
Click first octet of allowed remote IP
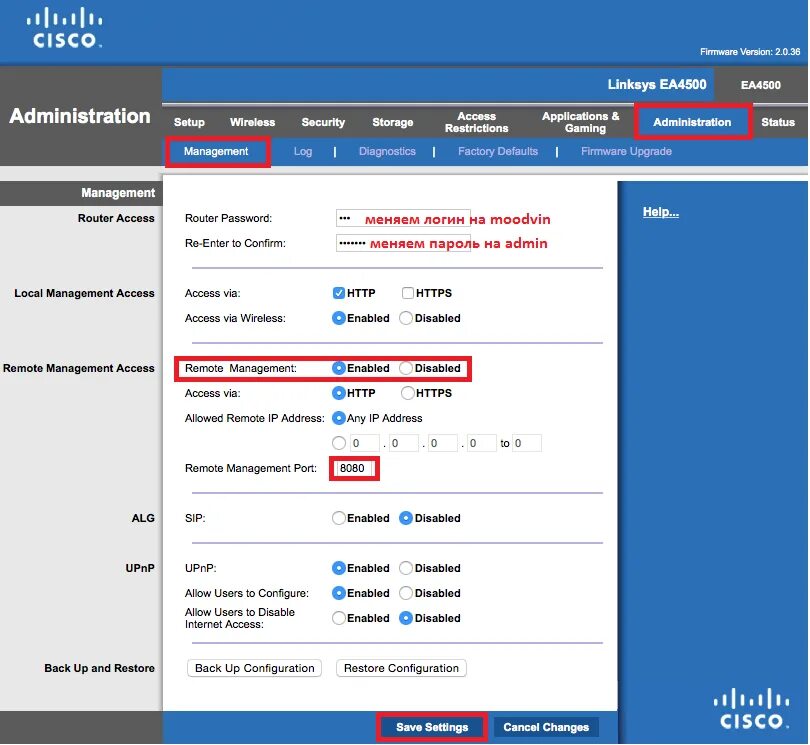(x=365, y=443)
